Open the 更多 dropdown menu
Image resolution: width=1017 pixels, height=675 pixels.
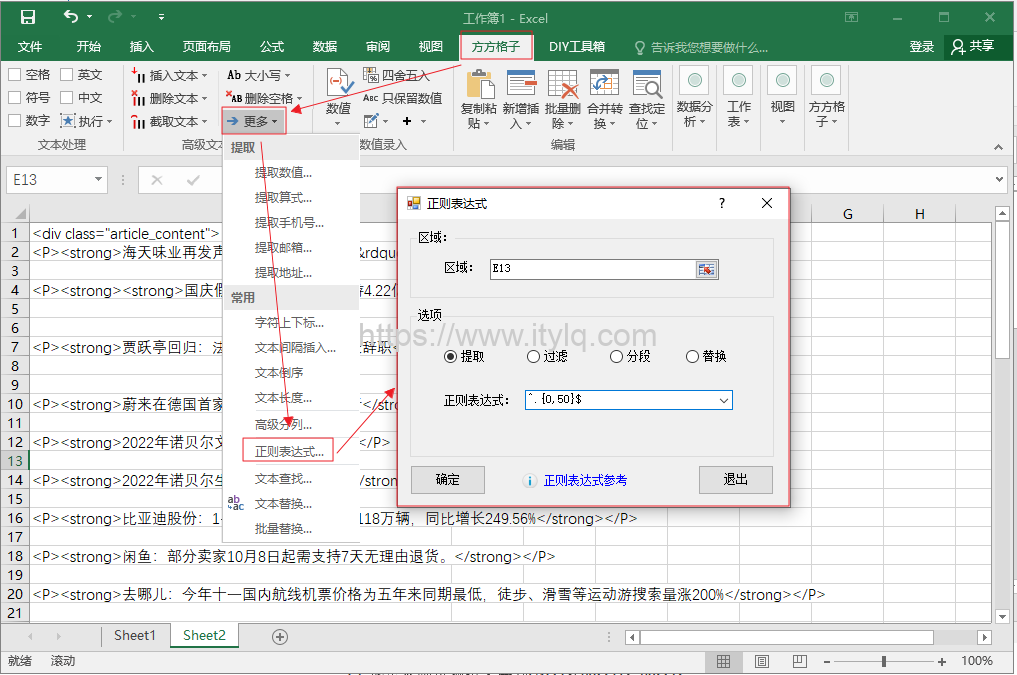253,120
